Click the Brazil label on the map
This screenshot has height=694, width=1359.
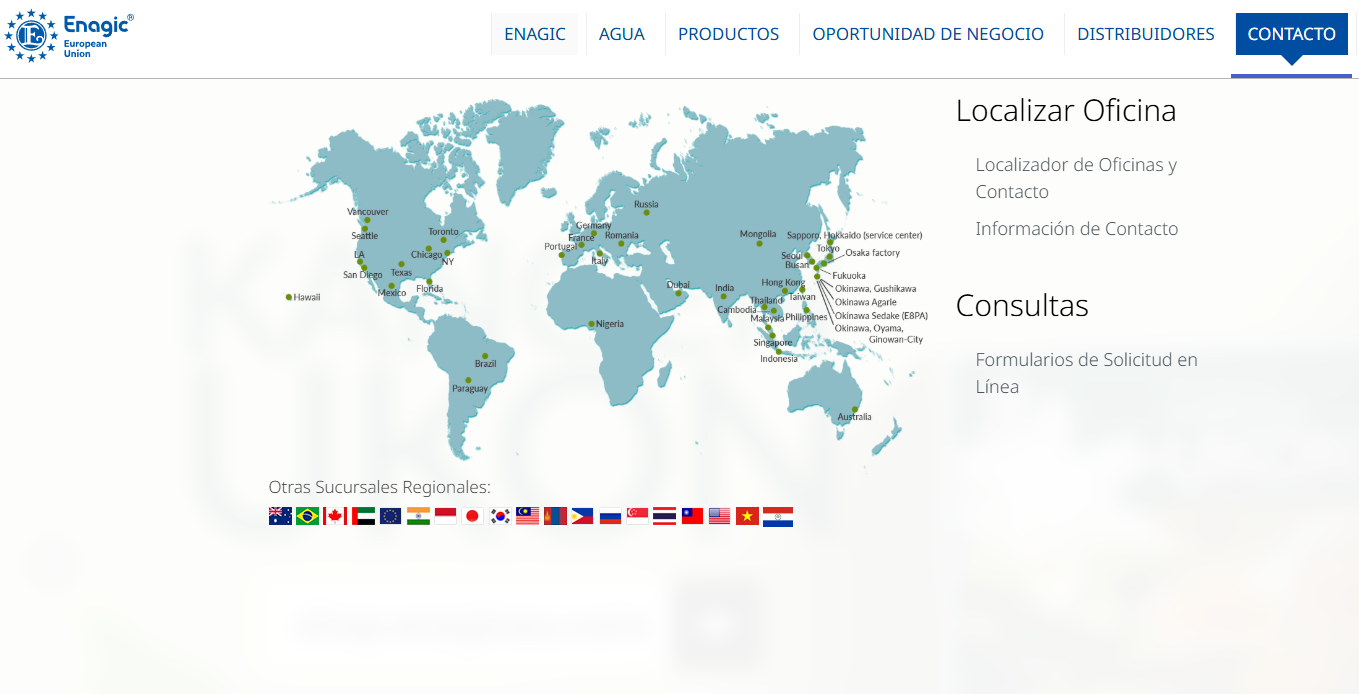pyautogui.click(x=486, y=364)
